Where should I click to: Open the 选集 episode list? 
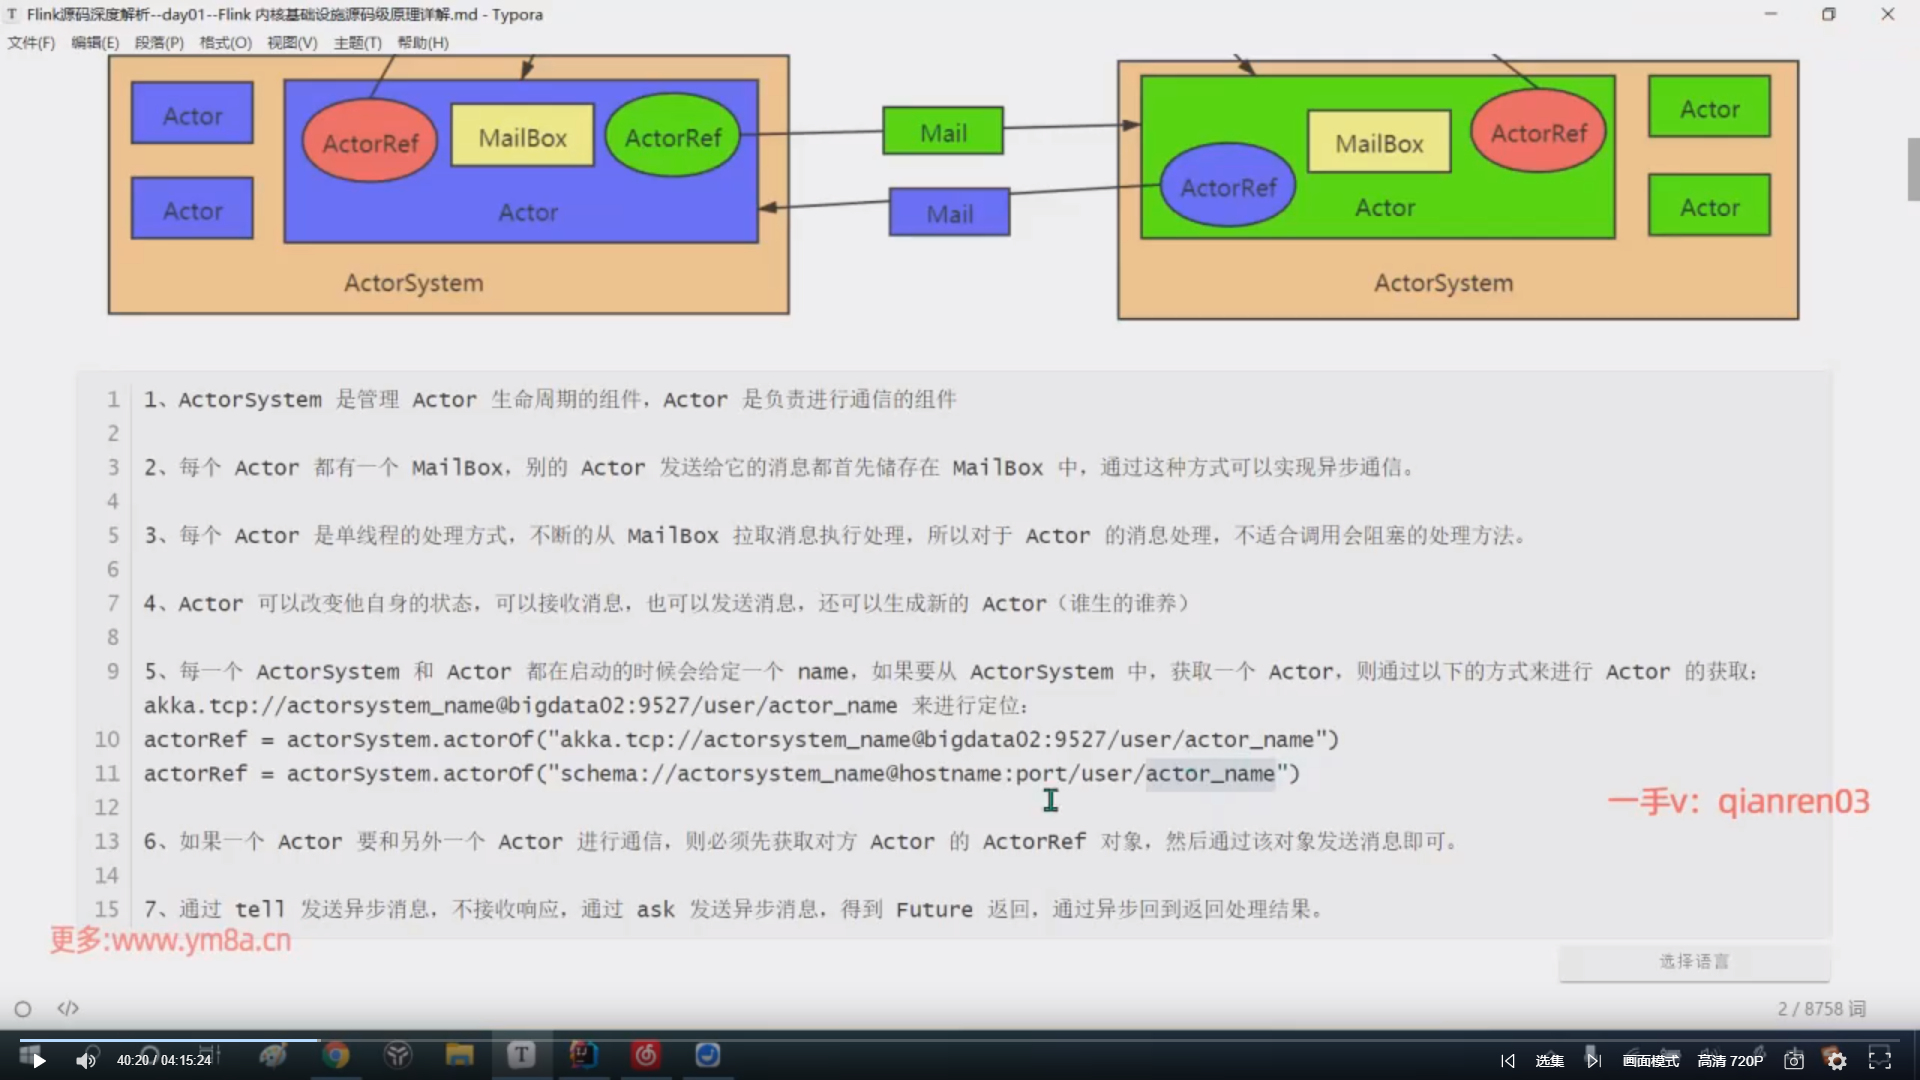pyautogui.click(x=1550, y=1061)
